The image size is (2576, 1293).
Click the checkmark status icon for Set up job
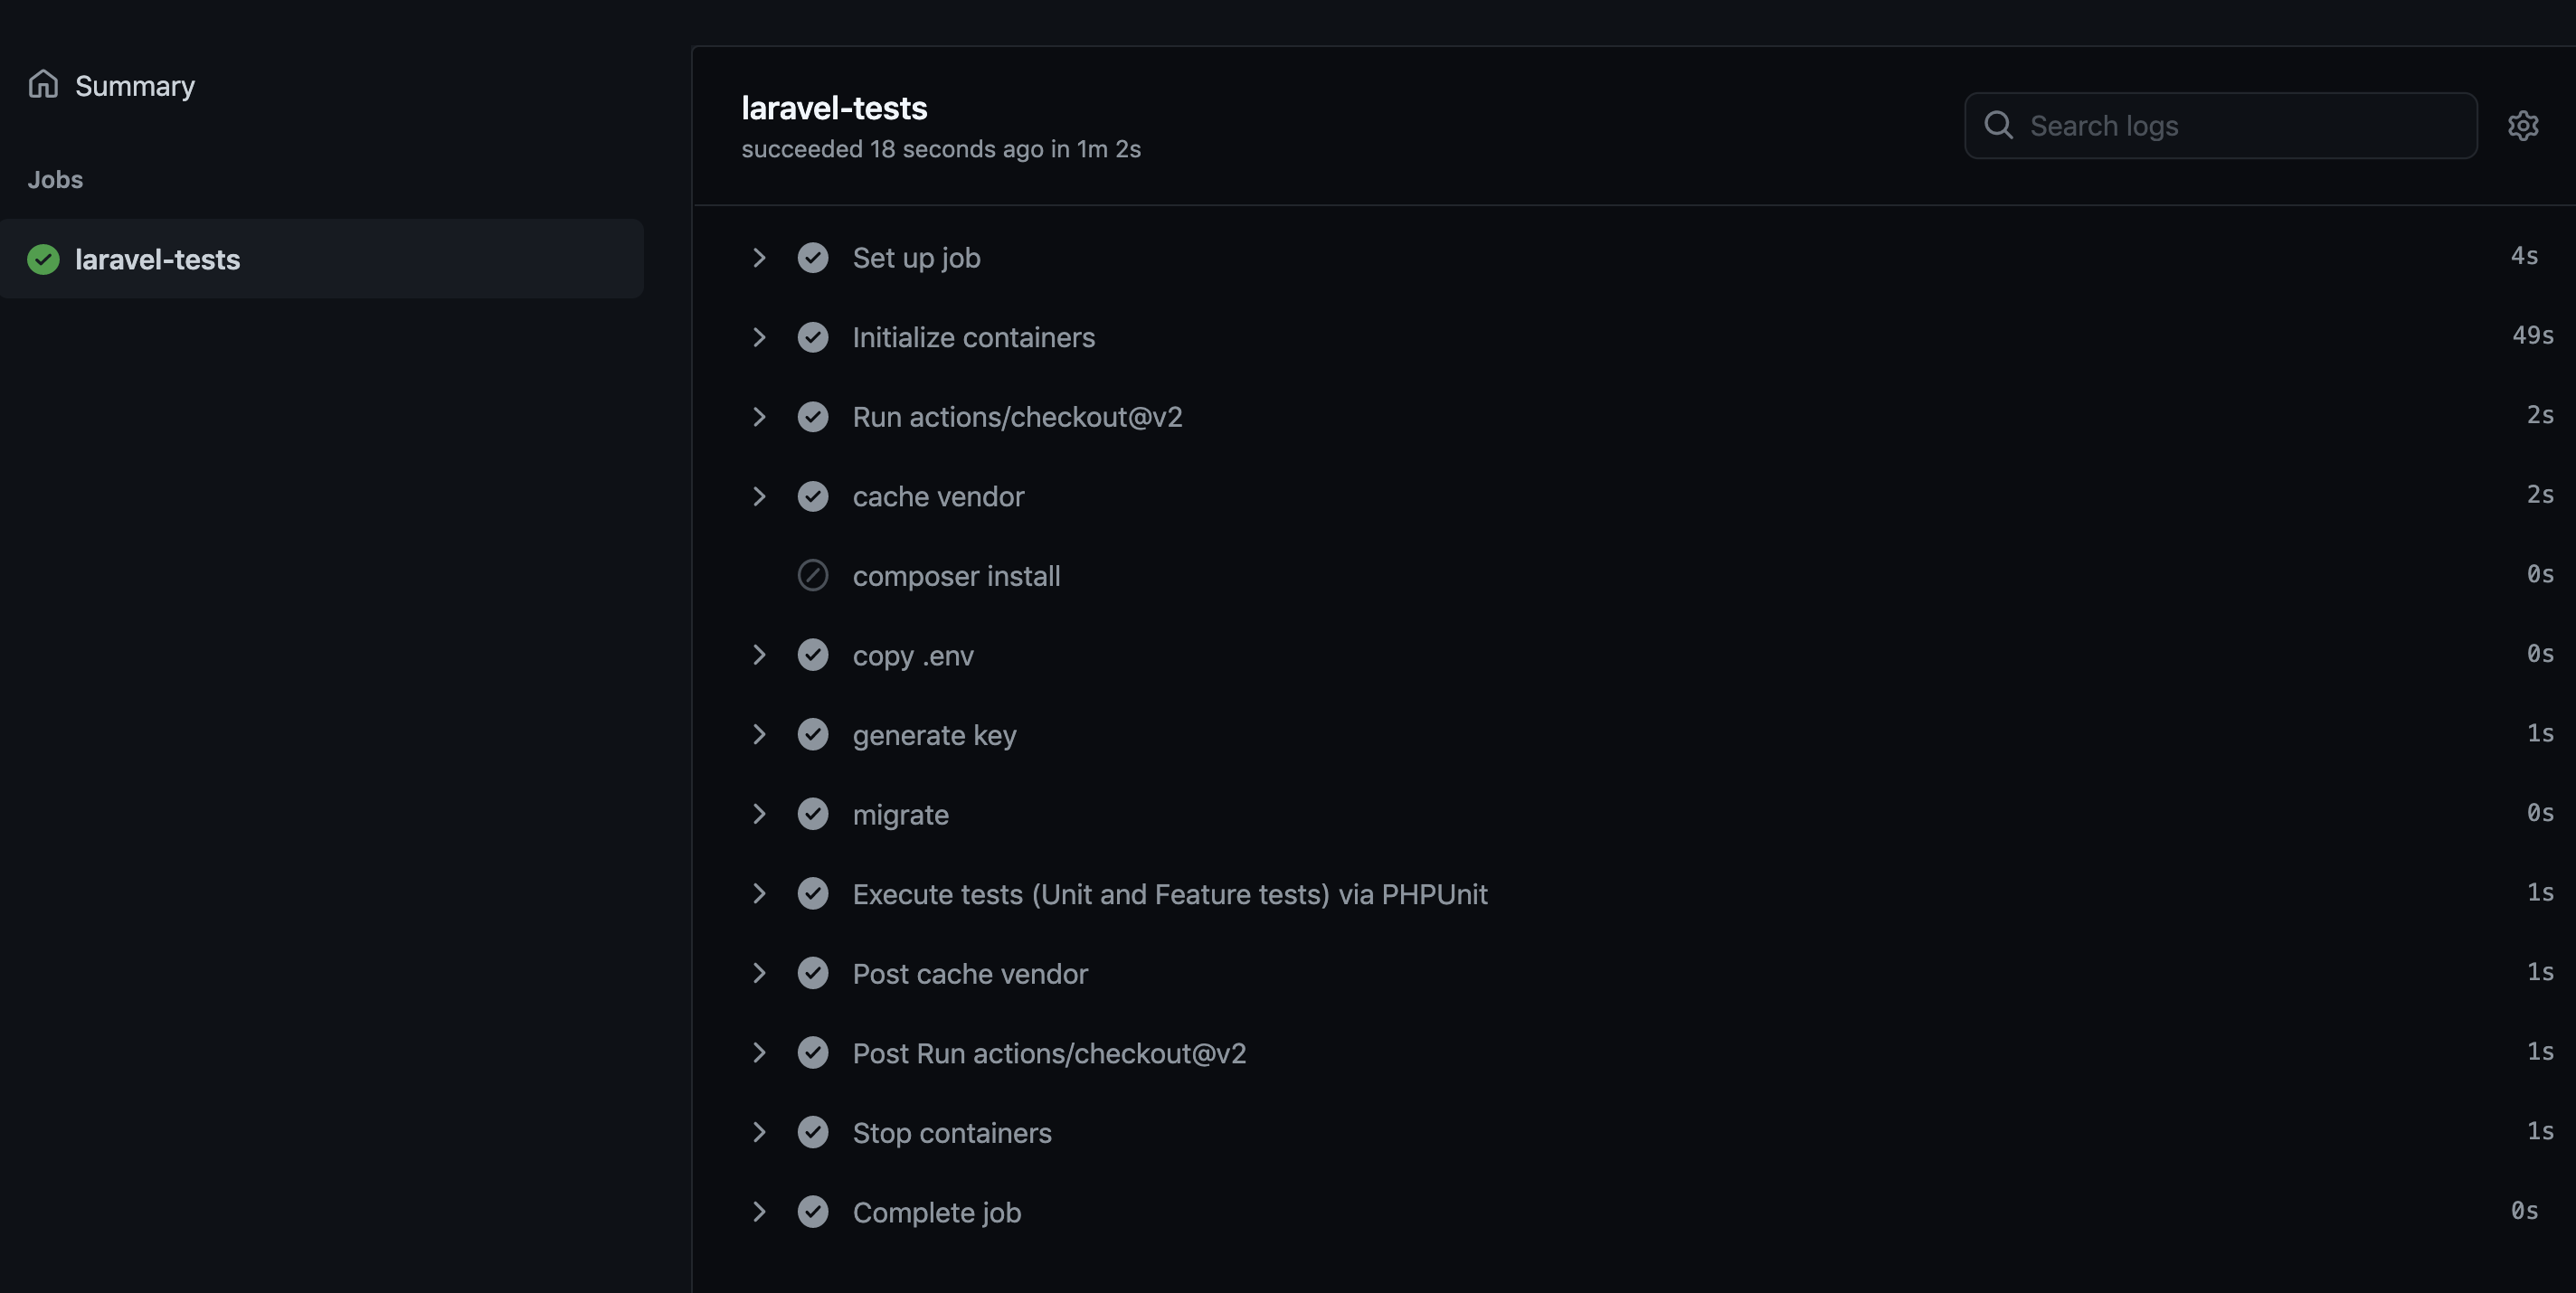pyautogui.click(x=812, y=258)
